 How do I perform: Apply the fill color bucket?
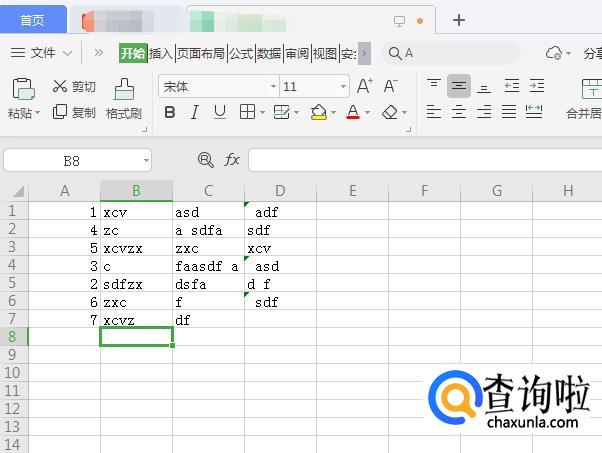point(319,112)
